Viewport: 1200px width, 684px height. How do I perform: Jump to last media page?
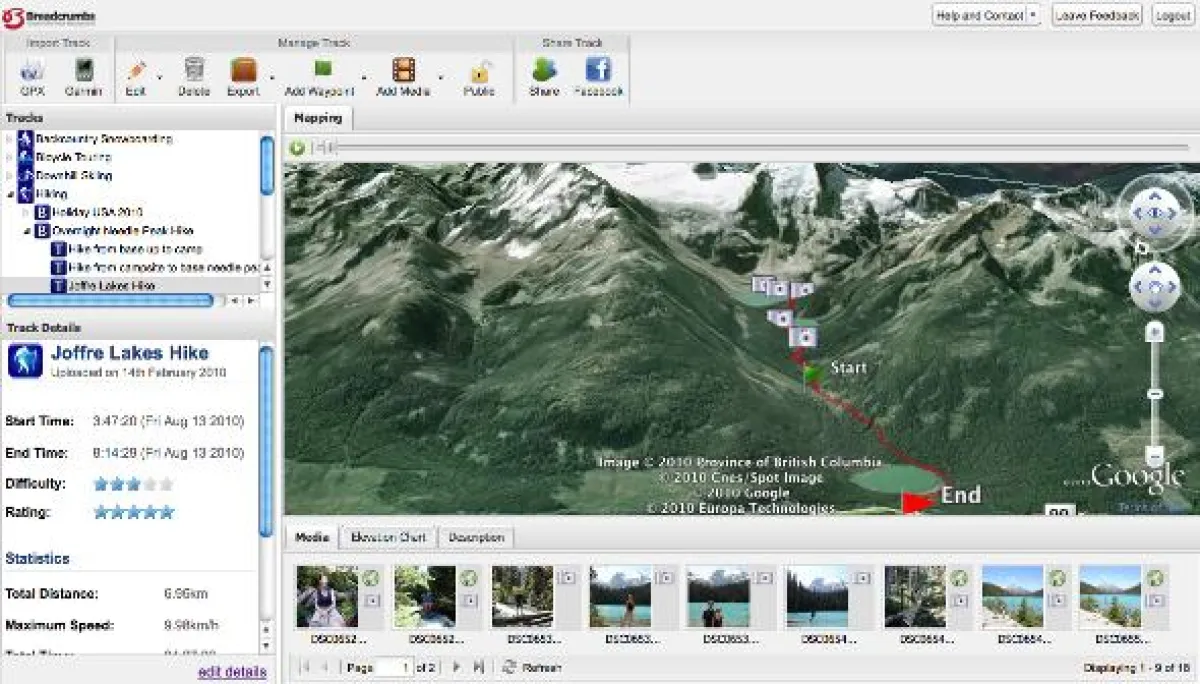pos(478,667)
